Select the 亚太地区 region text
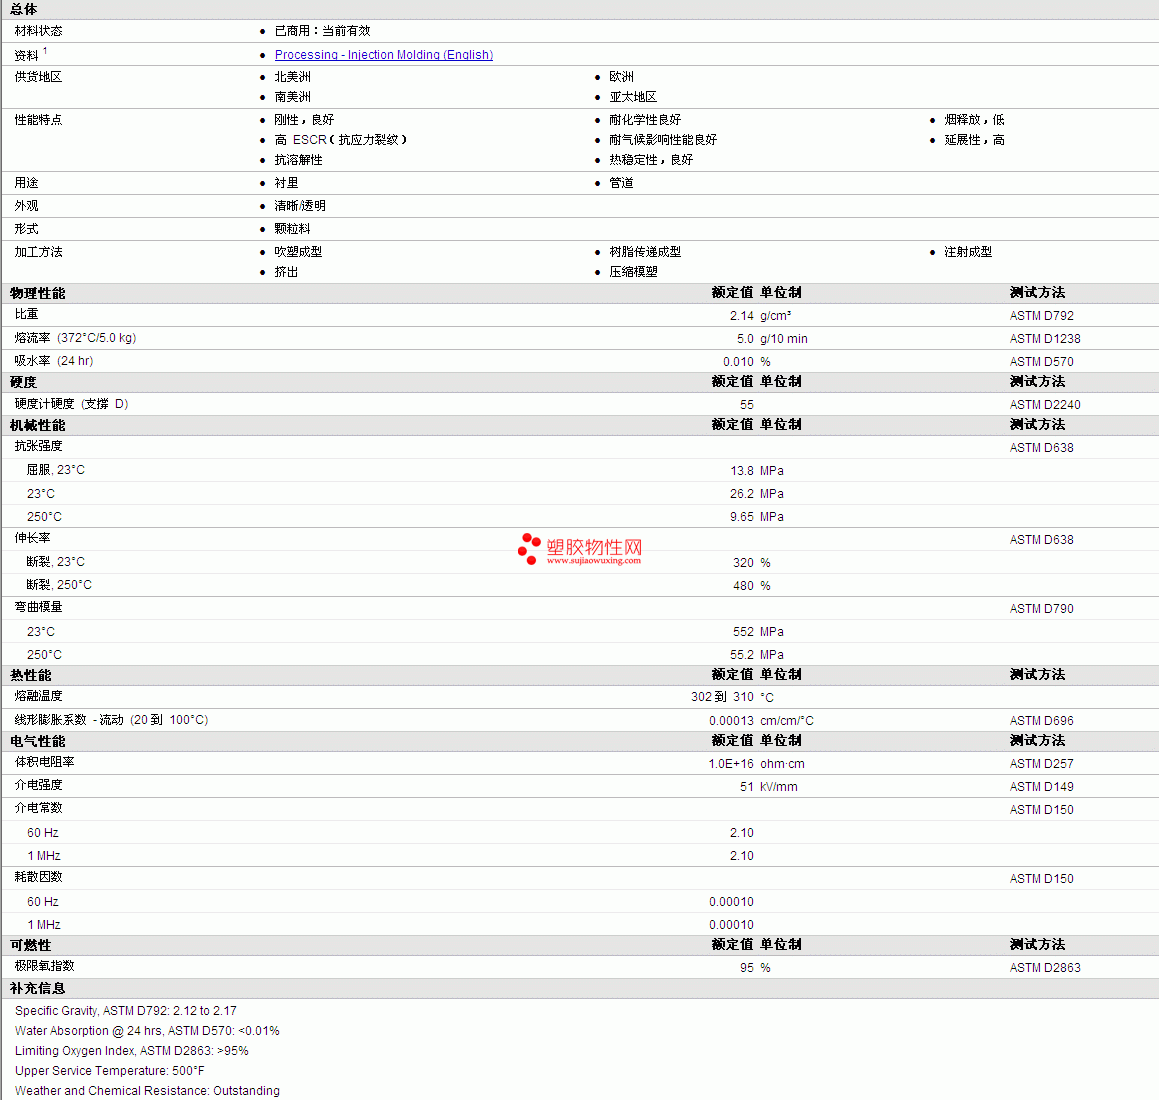Image resolution: width=1159 pixels, height=1100 pixels. point(633,97)
